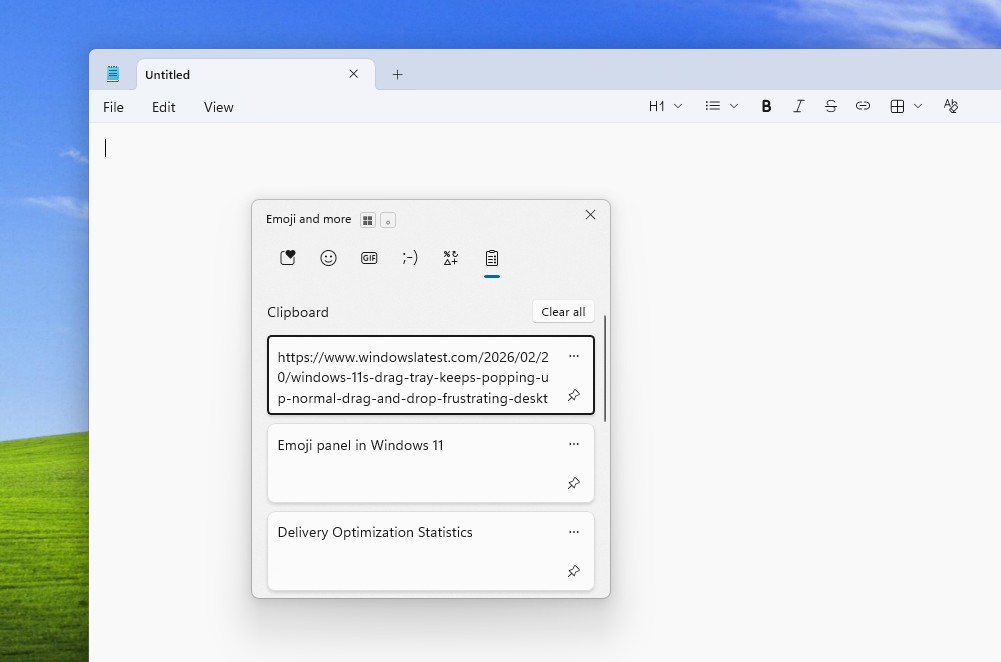Insert a hyperlink using the link icon
Viewport: 1001px width, 662px height.
click(863, 105)
